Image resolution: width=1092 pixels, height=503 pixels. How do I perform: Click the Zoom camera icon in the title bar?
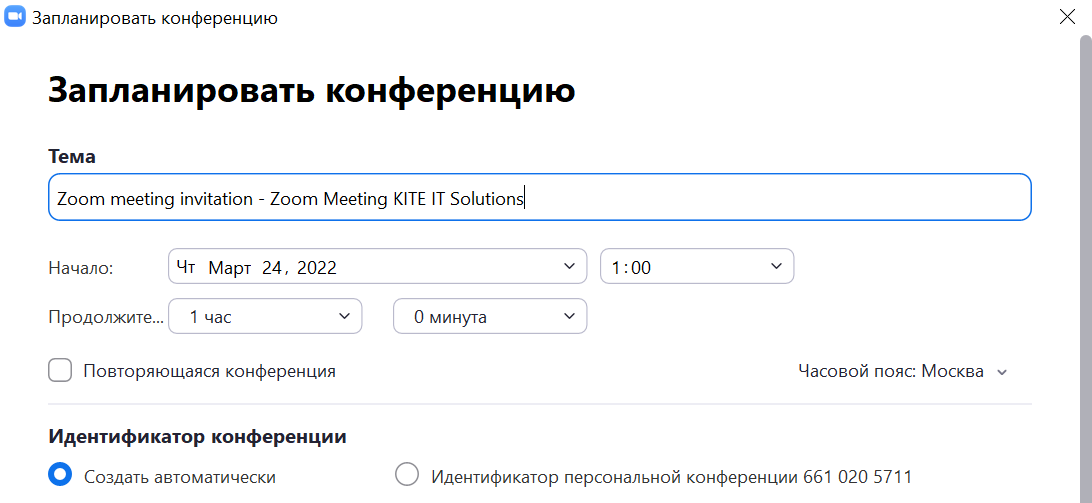click(15, 17)
